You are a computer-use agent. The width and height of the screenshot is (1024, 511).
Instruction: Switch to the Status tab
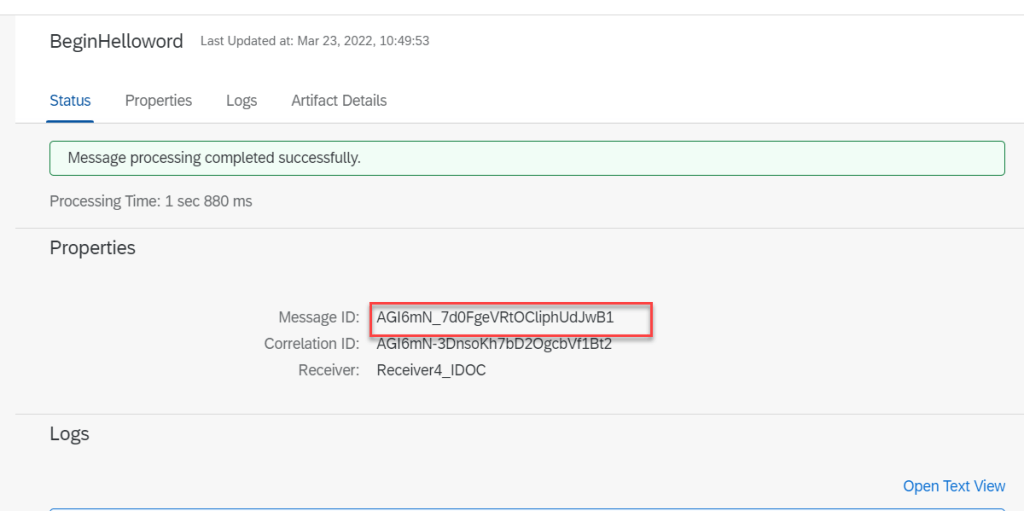[70, 101]
